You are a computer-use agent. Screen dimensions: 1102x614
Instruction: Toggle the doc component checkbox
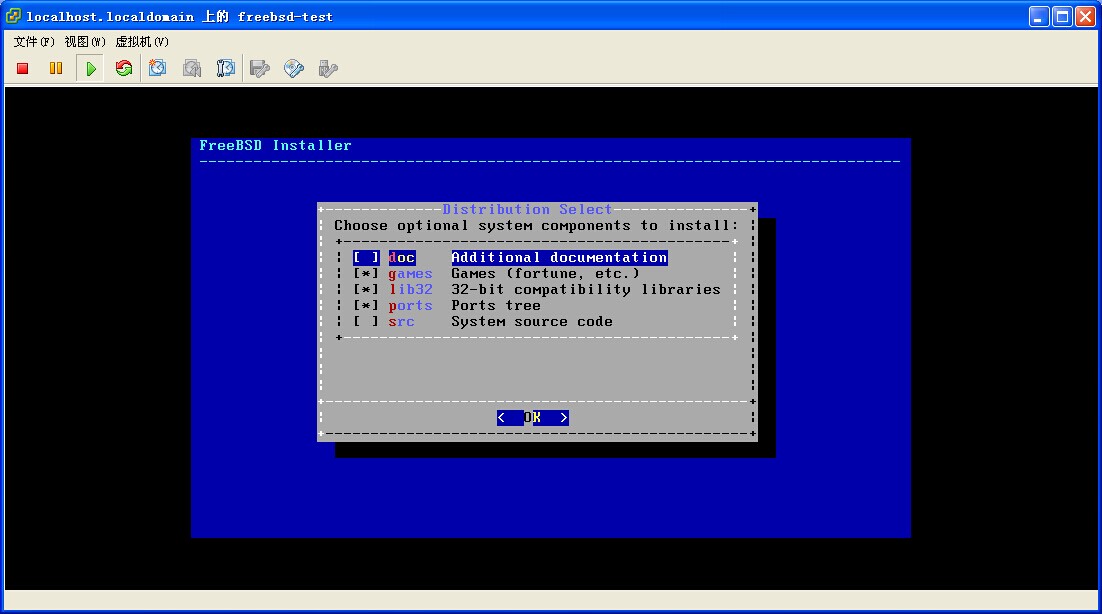coord(366,257)
